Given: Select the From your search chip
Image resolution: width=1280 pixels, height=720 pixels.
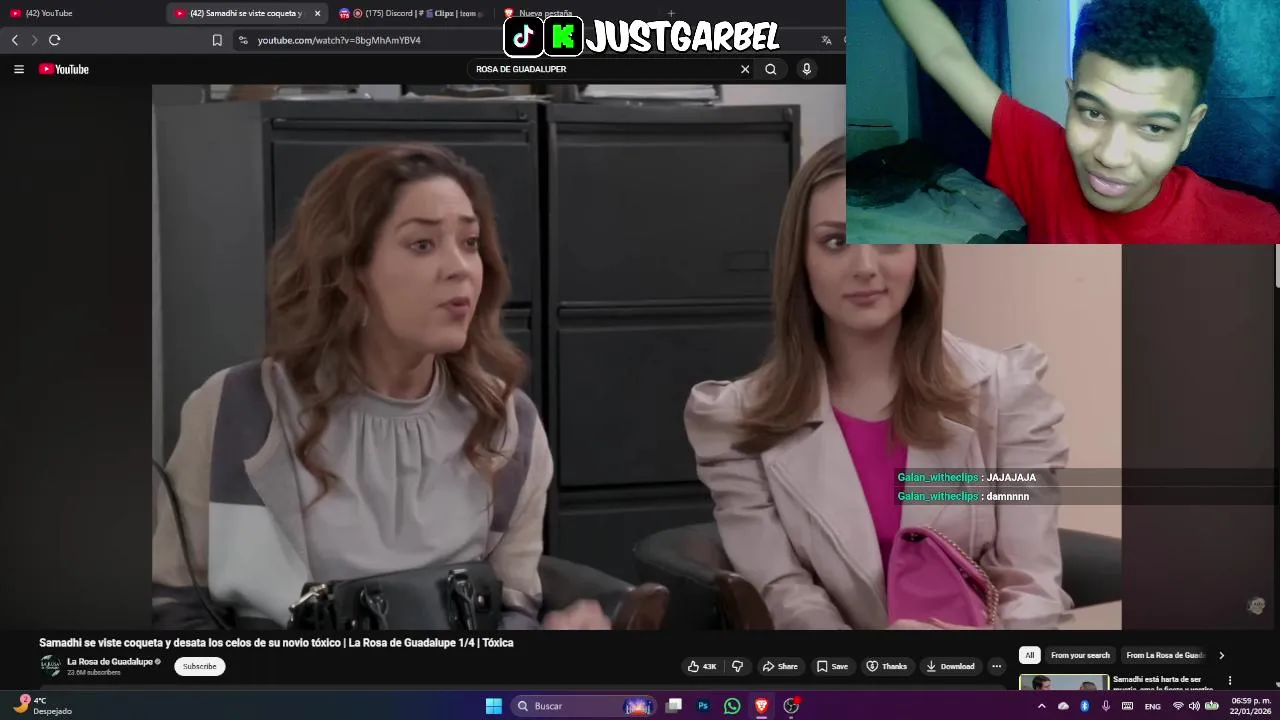Looking at the screenshot, I should [x=1080, y=655].
